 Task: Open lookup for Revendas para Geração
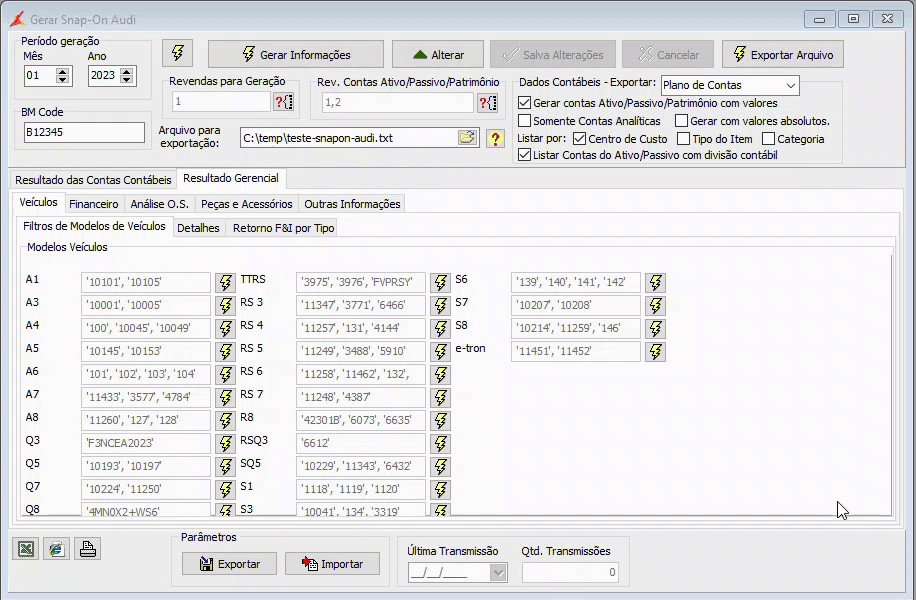[284, 102]
